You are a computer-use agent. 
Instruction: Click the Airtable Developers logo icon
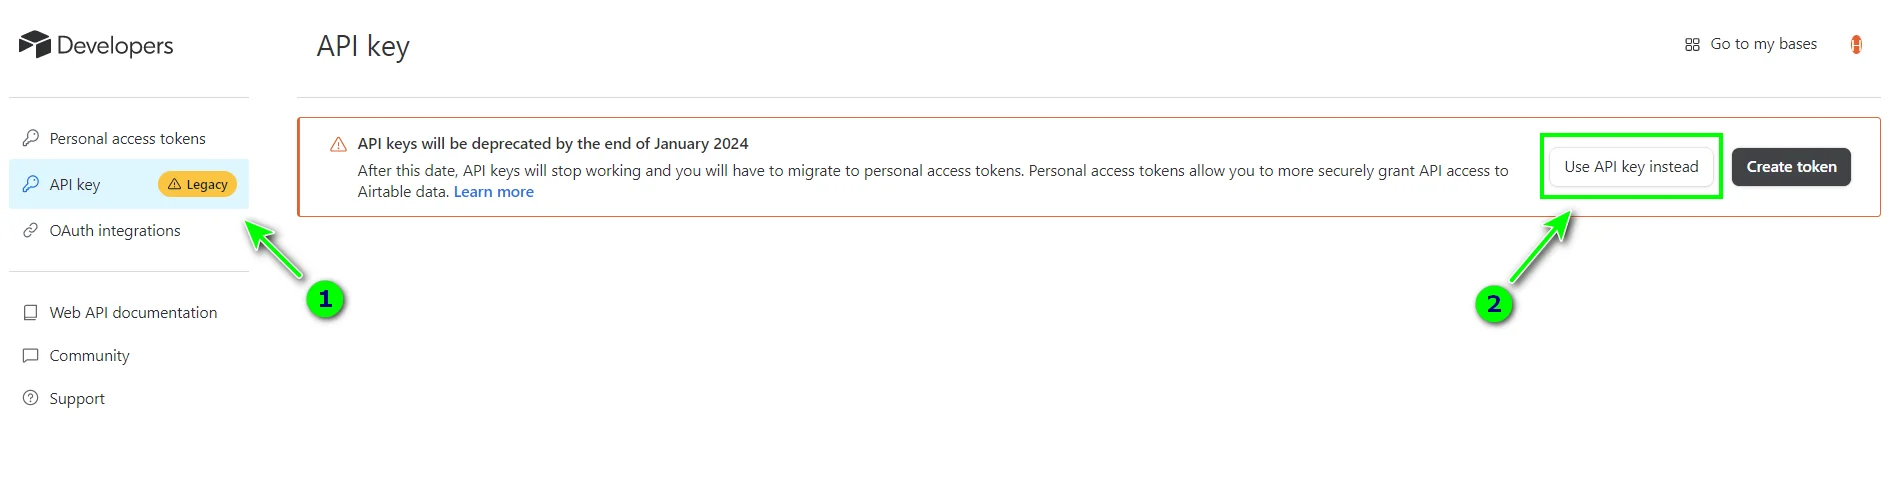[x=34, y=44]
